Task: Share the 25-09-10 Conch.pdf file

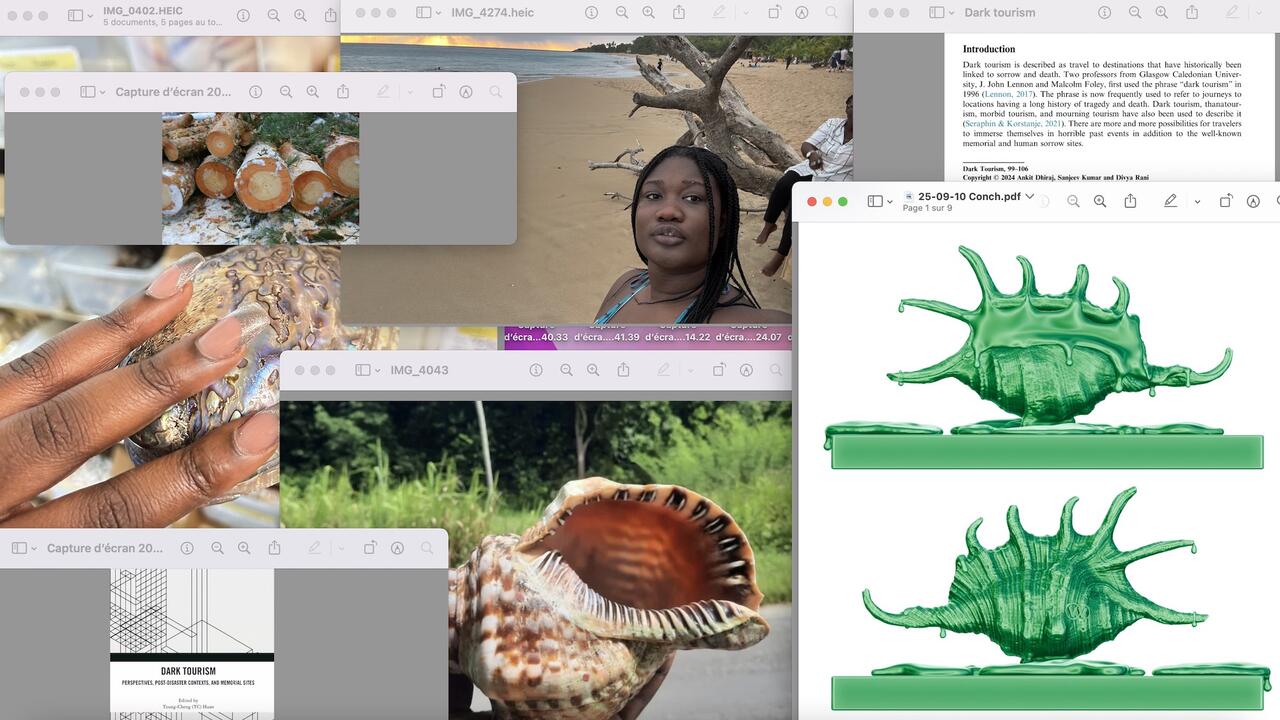Action: (1130, 201)
